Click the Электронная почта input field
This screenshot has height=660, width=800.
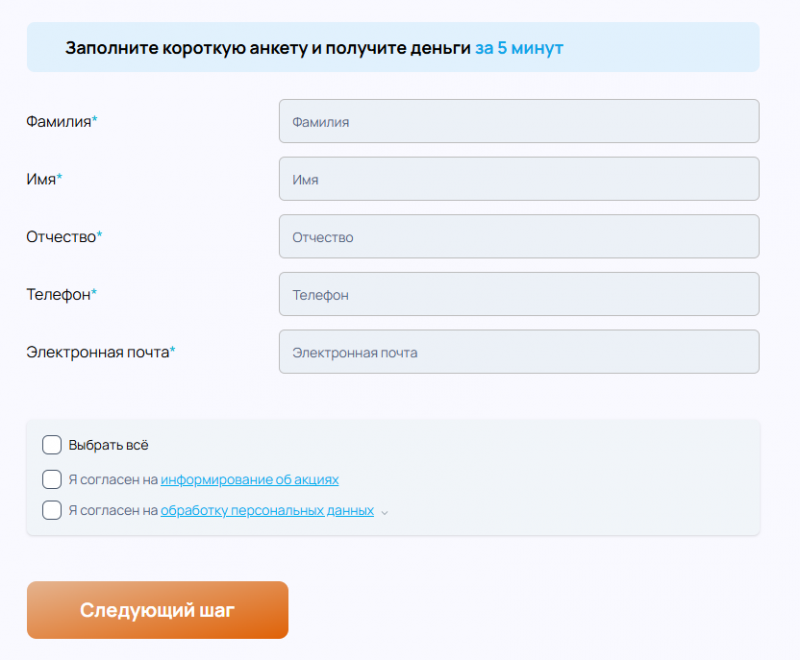[x=518, y=352]
